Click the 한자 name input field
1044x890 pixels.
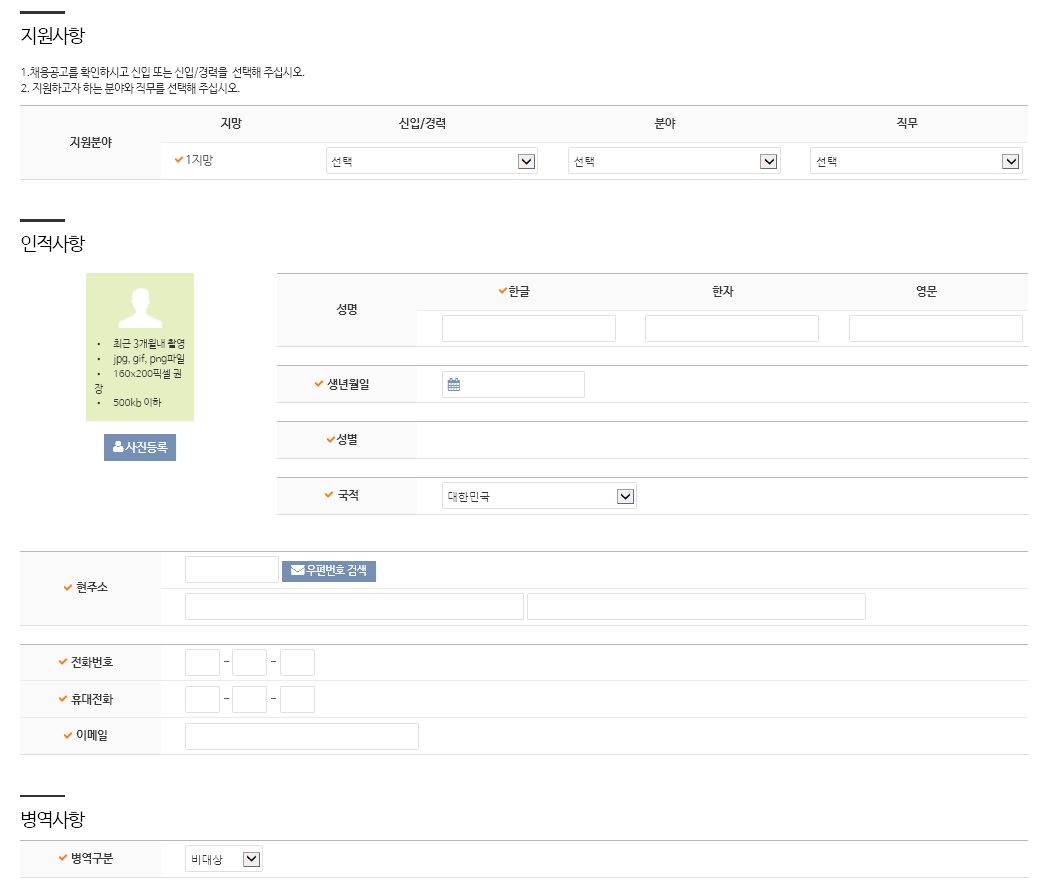(731, 329)
